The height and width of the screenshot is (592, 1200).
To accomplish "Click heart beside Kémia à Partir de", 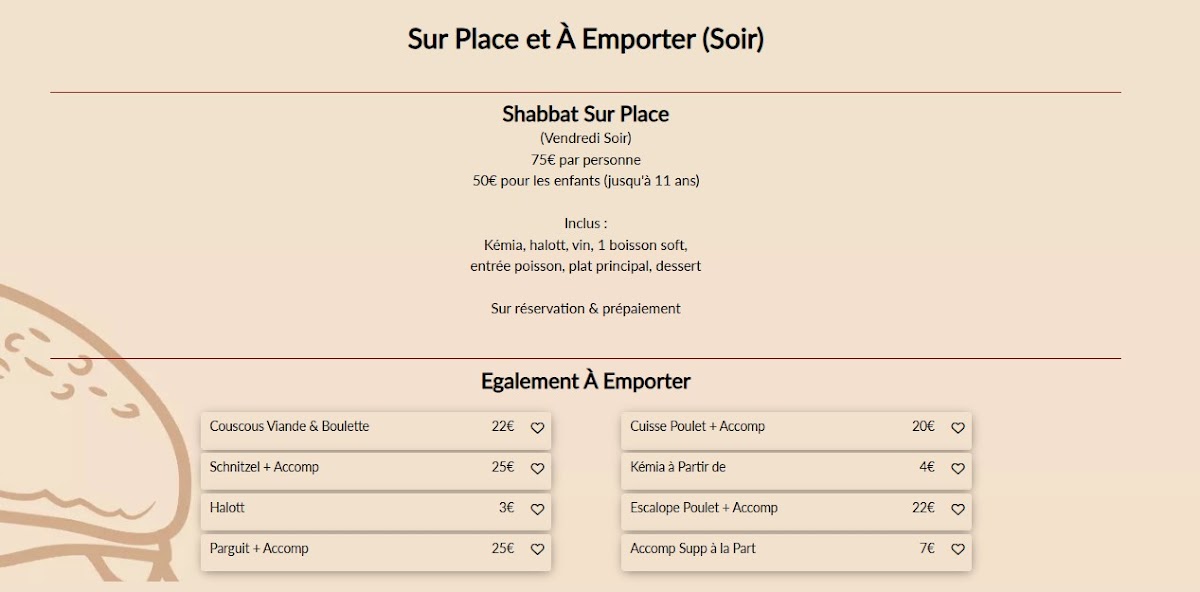I will click(x=957, y=469).
